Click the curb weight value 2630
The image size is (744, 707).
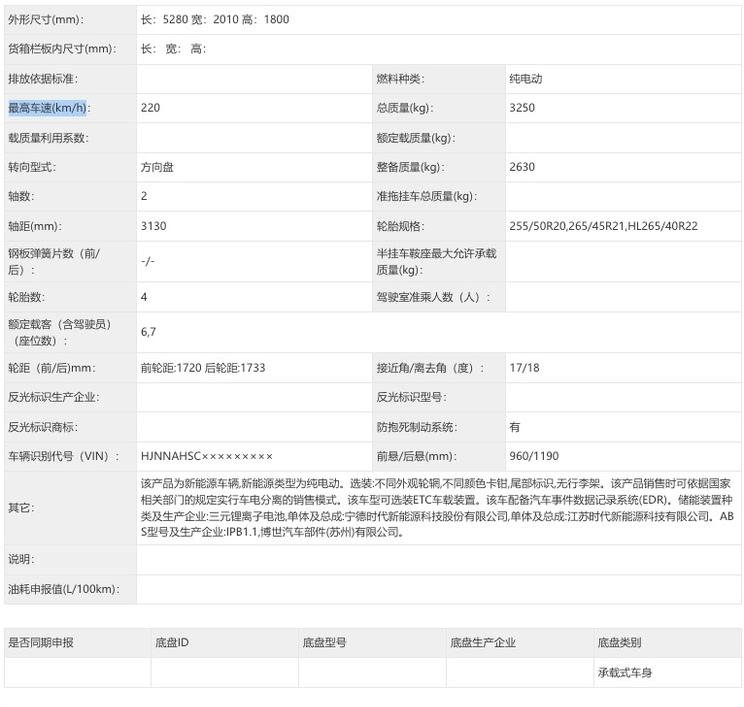coord(522,167)
